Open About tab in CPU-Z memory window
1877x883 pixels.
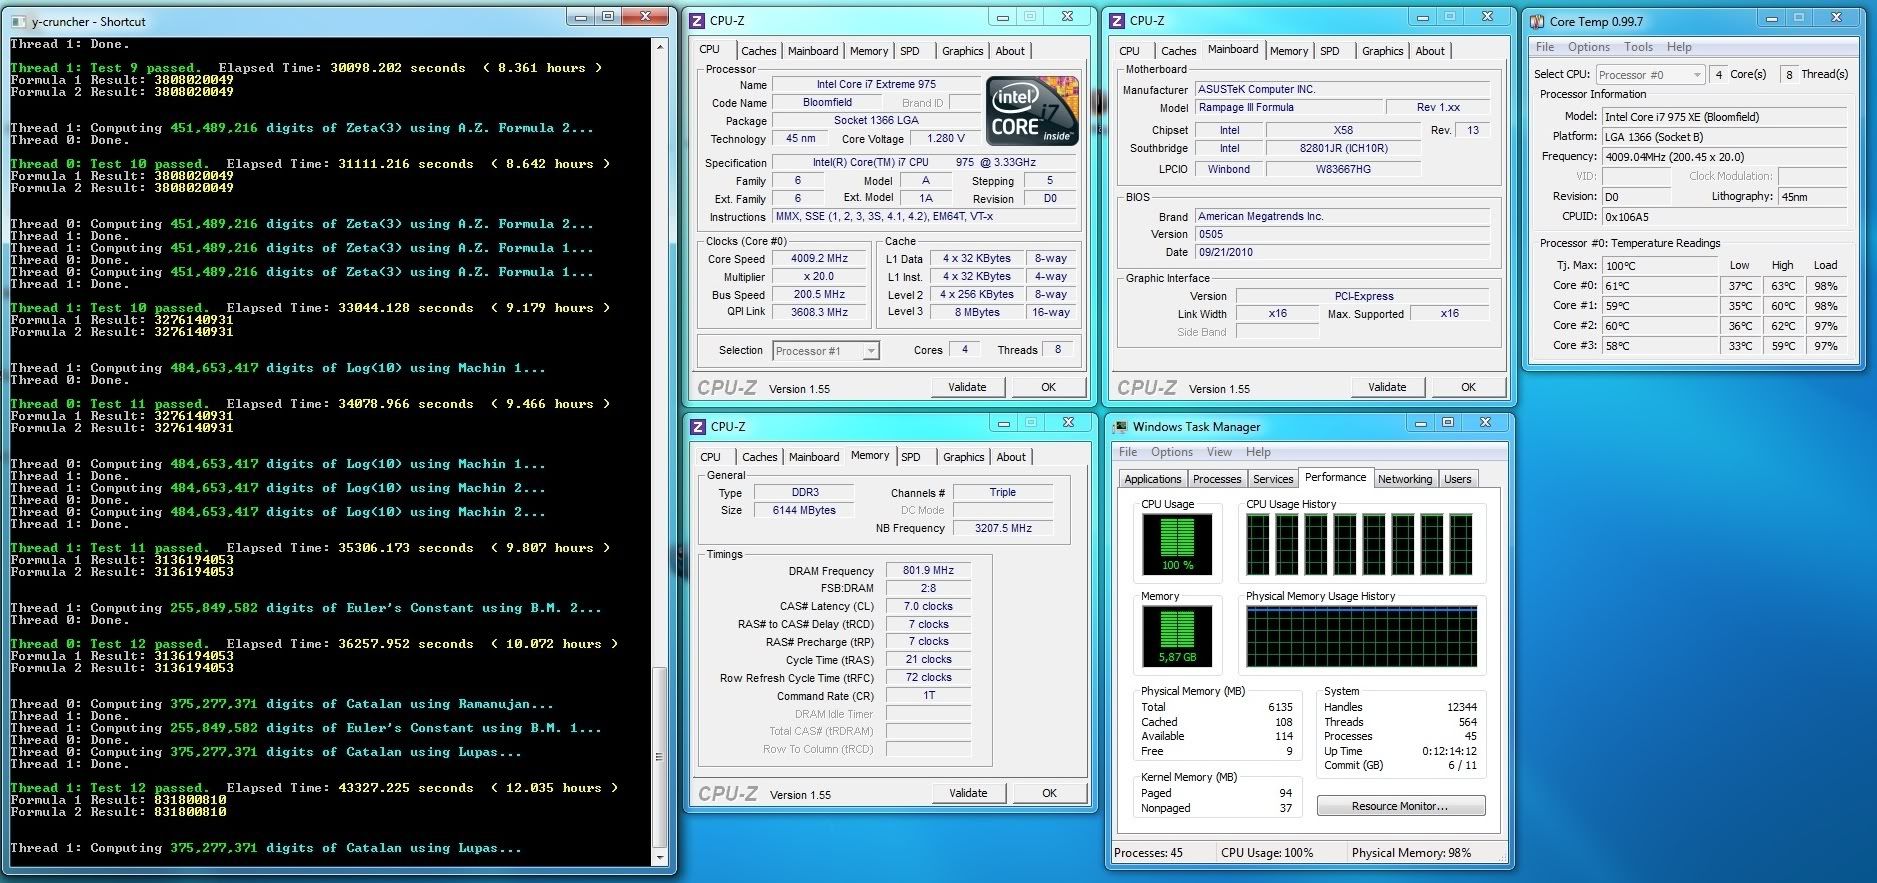[x=1010, y=457]
